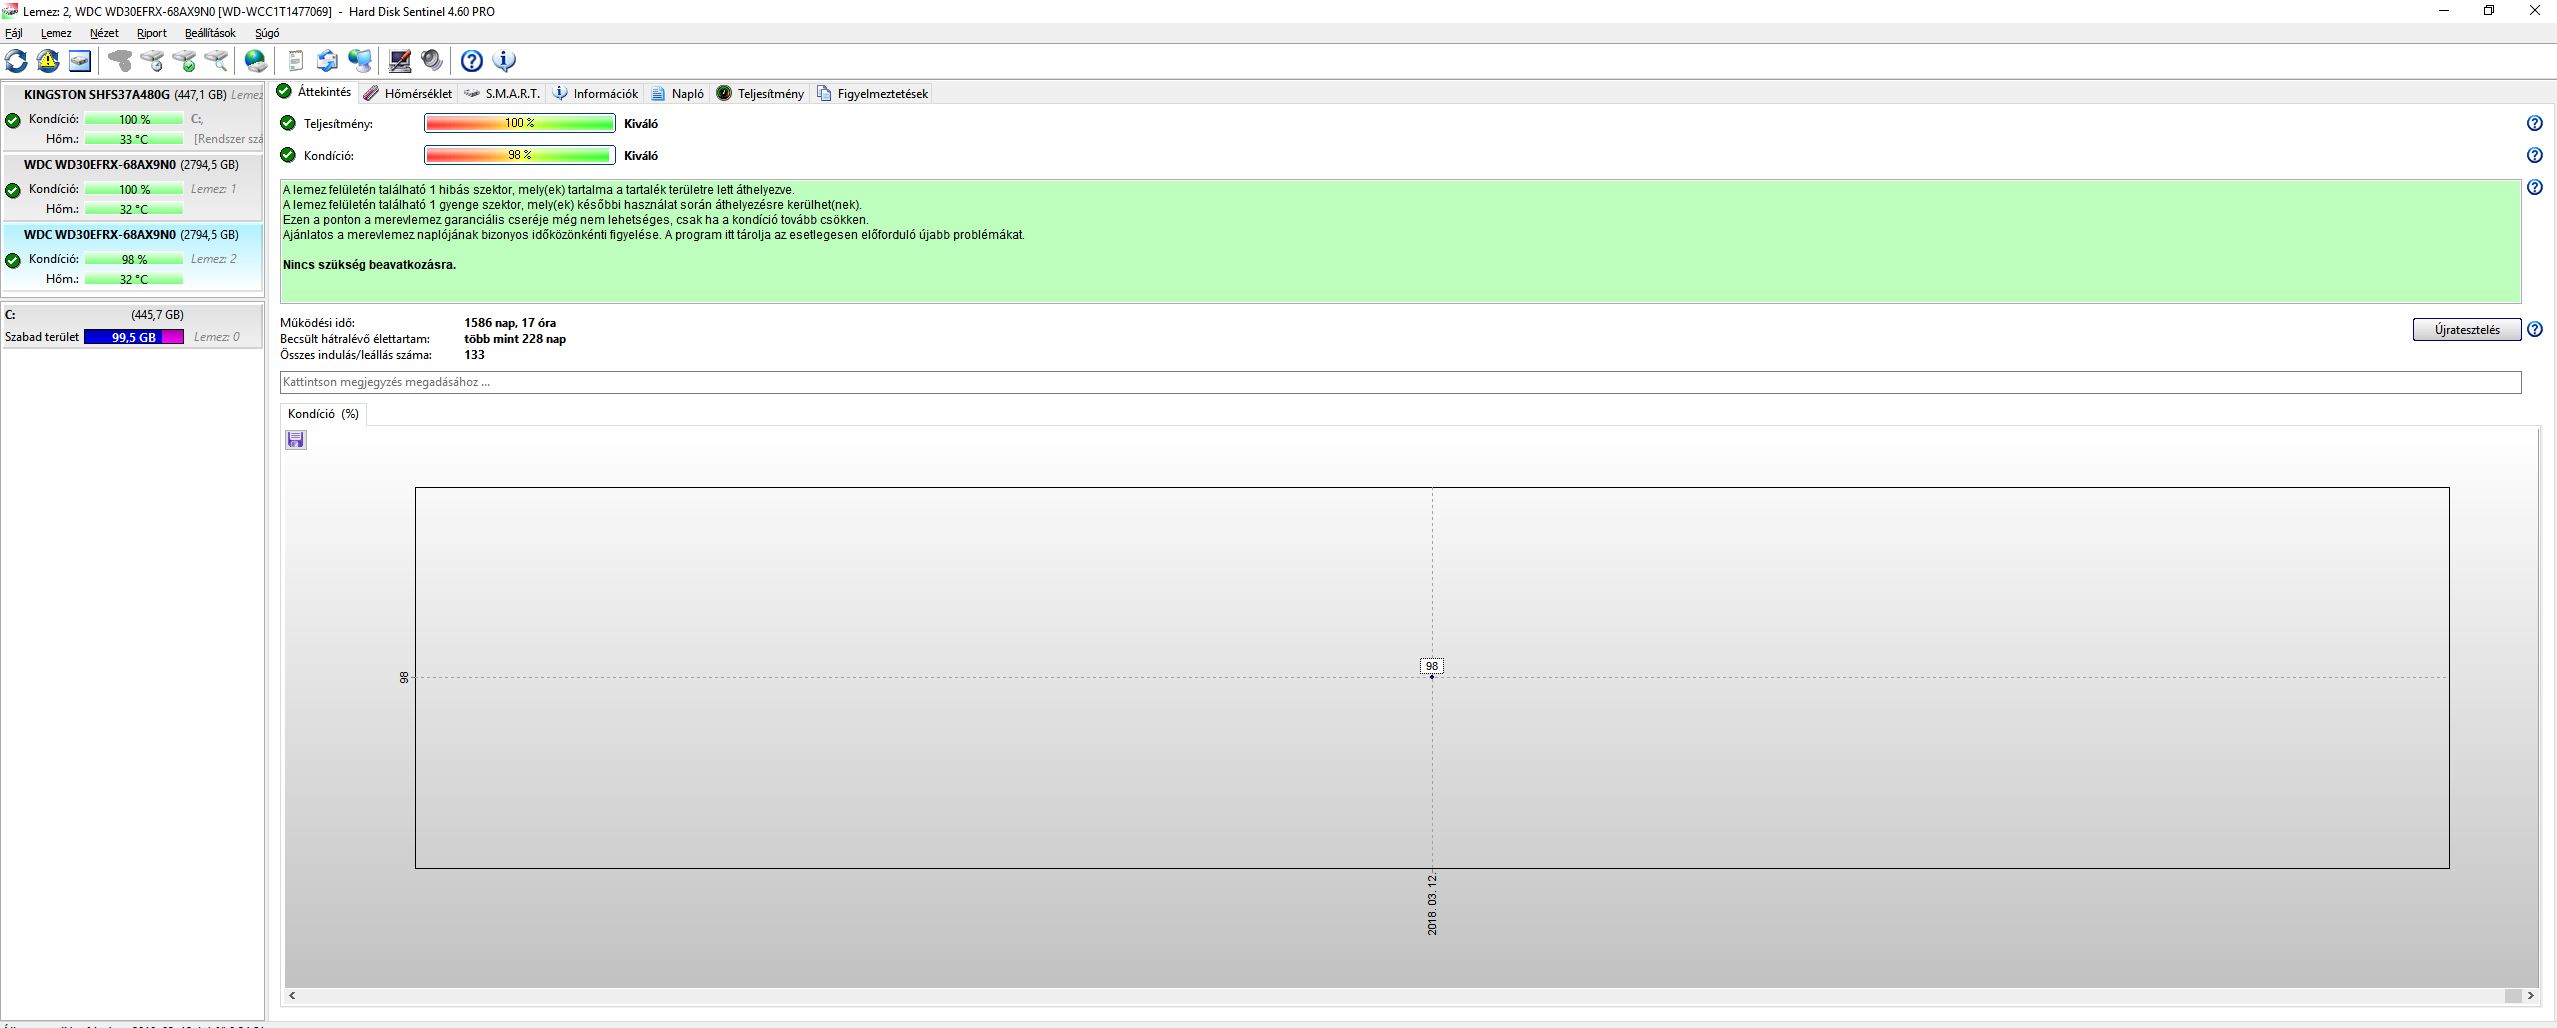The width and height of the screenshot is (2557, 1028).
Task: Click the green check icon of the Lemez: 2 disk
Action: 13,260
